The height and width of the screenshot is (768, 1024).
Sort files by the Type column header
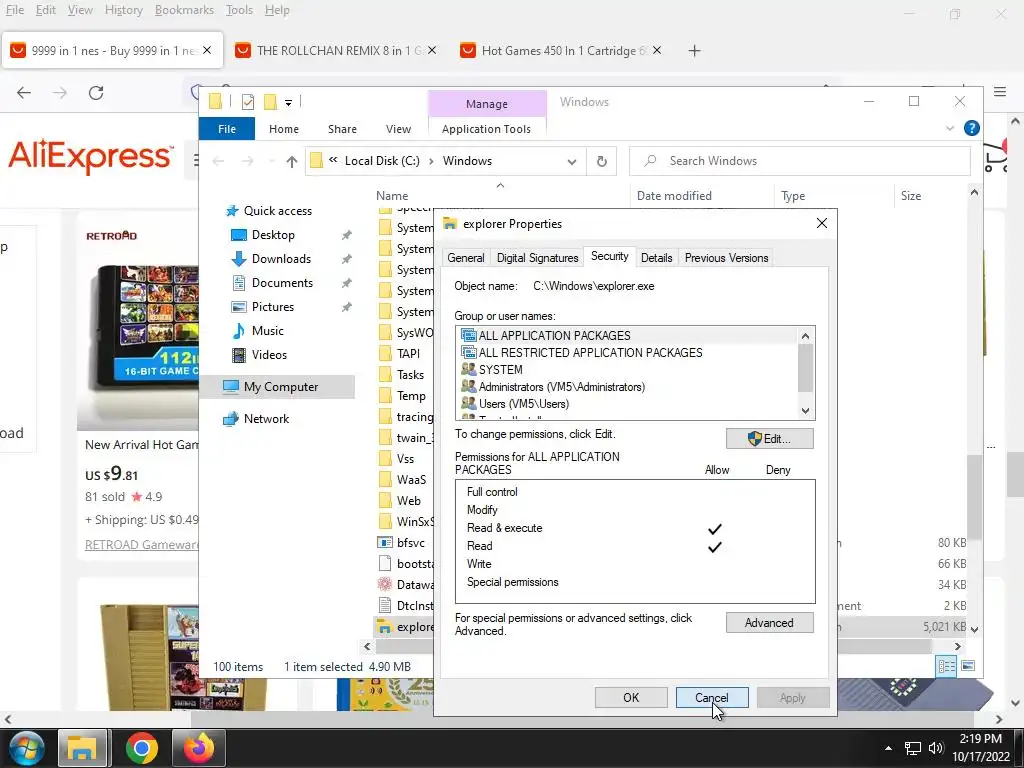[793, 196]
